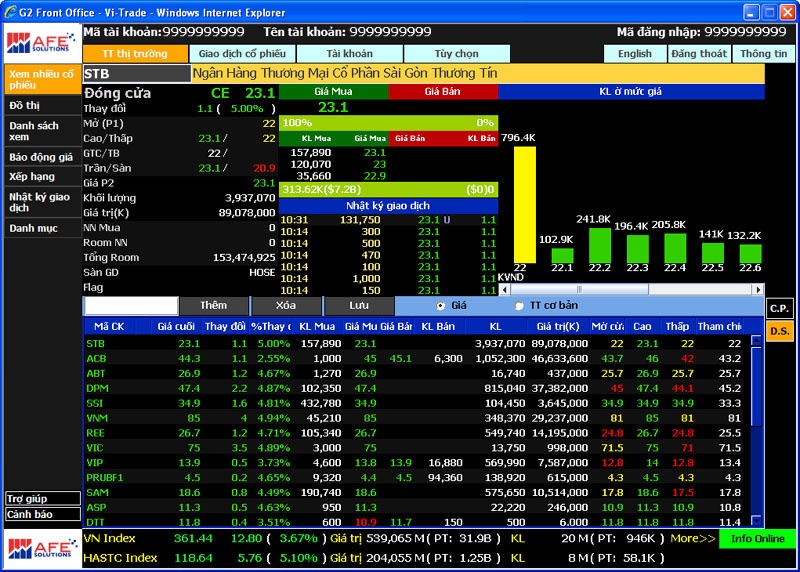The width and height of the screenshot is (800, 572).
Task: Select the ASP stock row
Action: pos(416,507)
